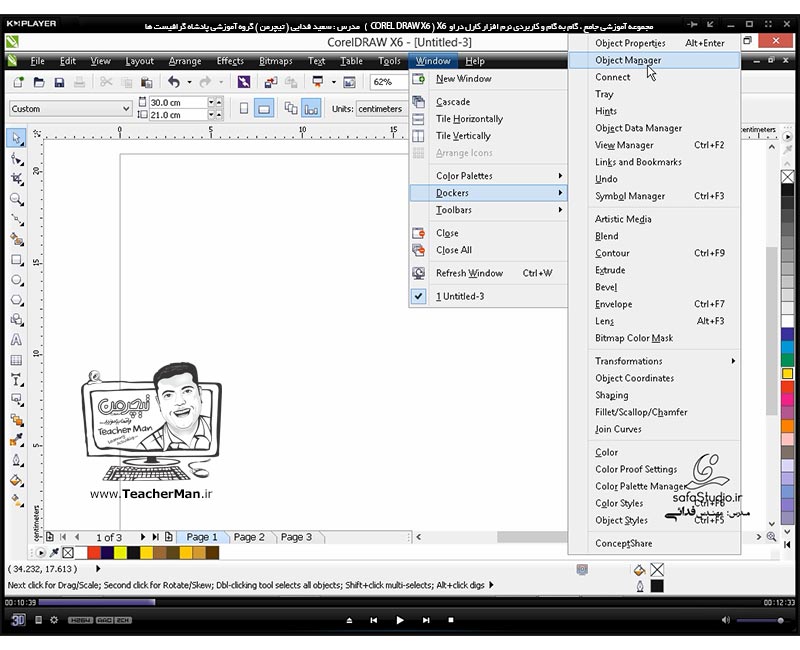800x650 pixels.
Task: Click the KMPlayer volume speaker icon
Action: [726, 620]
